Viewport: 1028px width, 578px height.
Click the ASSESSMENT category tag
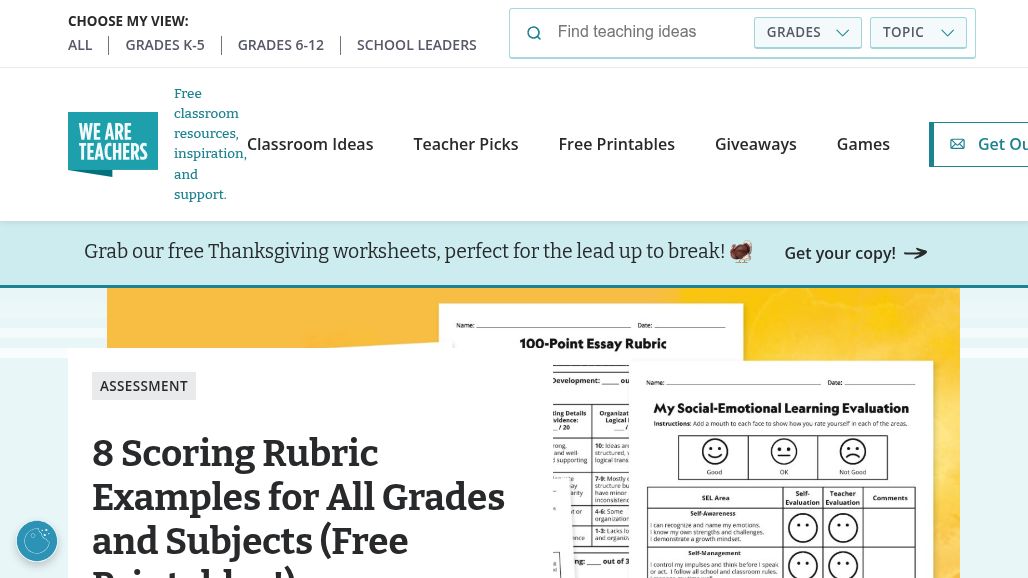(144, 386)
